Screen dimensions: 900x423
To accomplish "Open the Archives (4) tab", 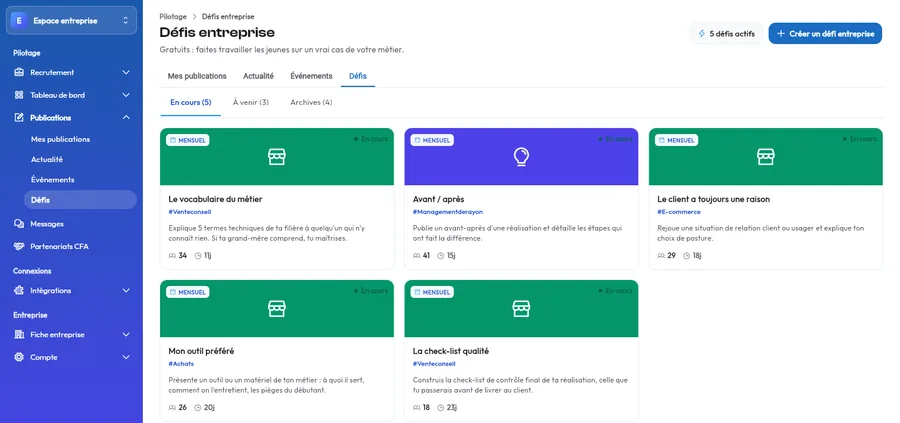I will coord(311,103).
